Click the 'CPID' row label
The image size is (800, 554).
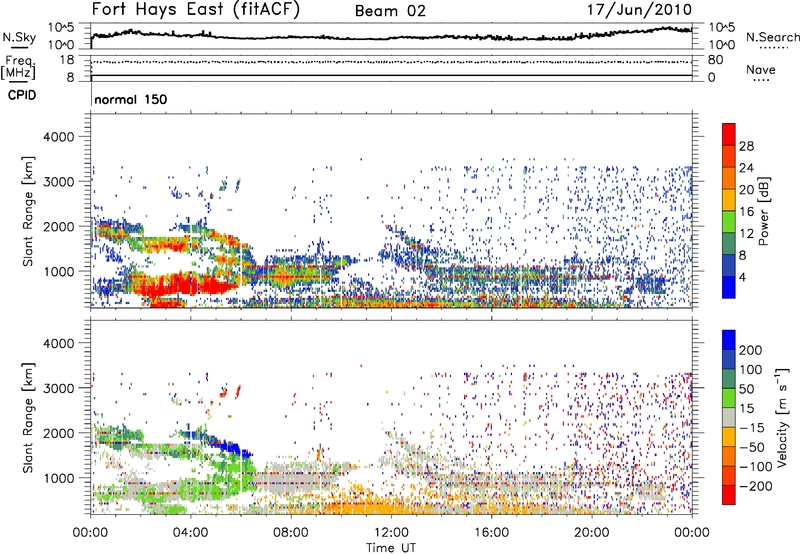tap(22, 95)
